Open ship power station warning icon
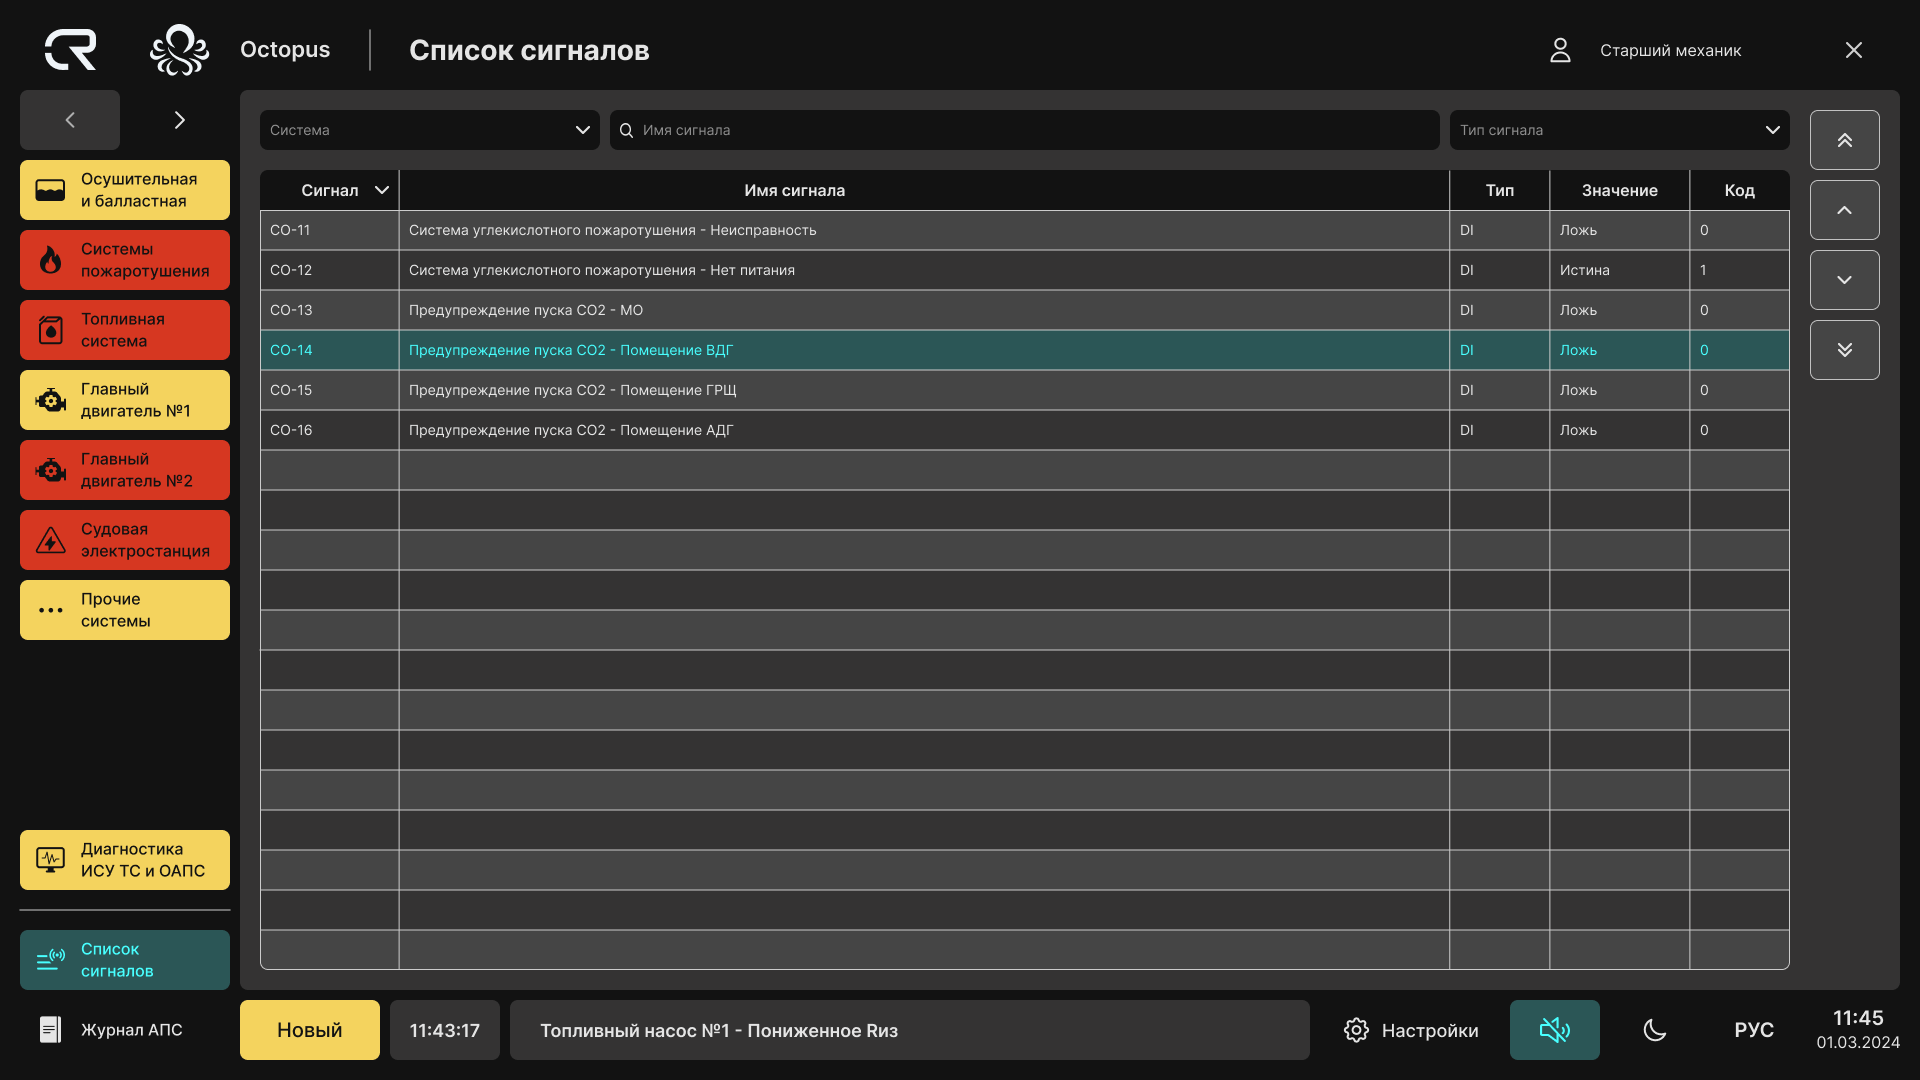Image resolution: width=1920 pixels, height=1080 pixels. [50, 540]
